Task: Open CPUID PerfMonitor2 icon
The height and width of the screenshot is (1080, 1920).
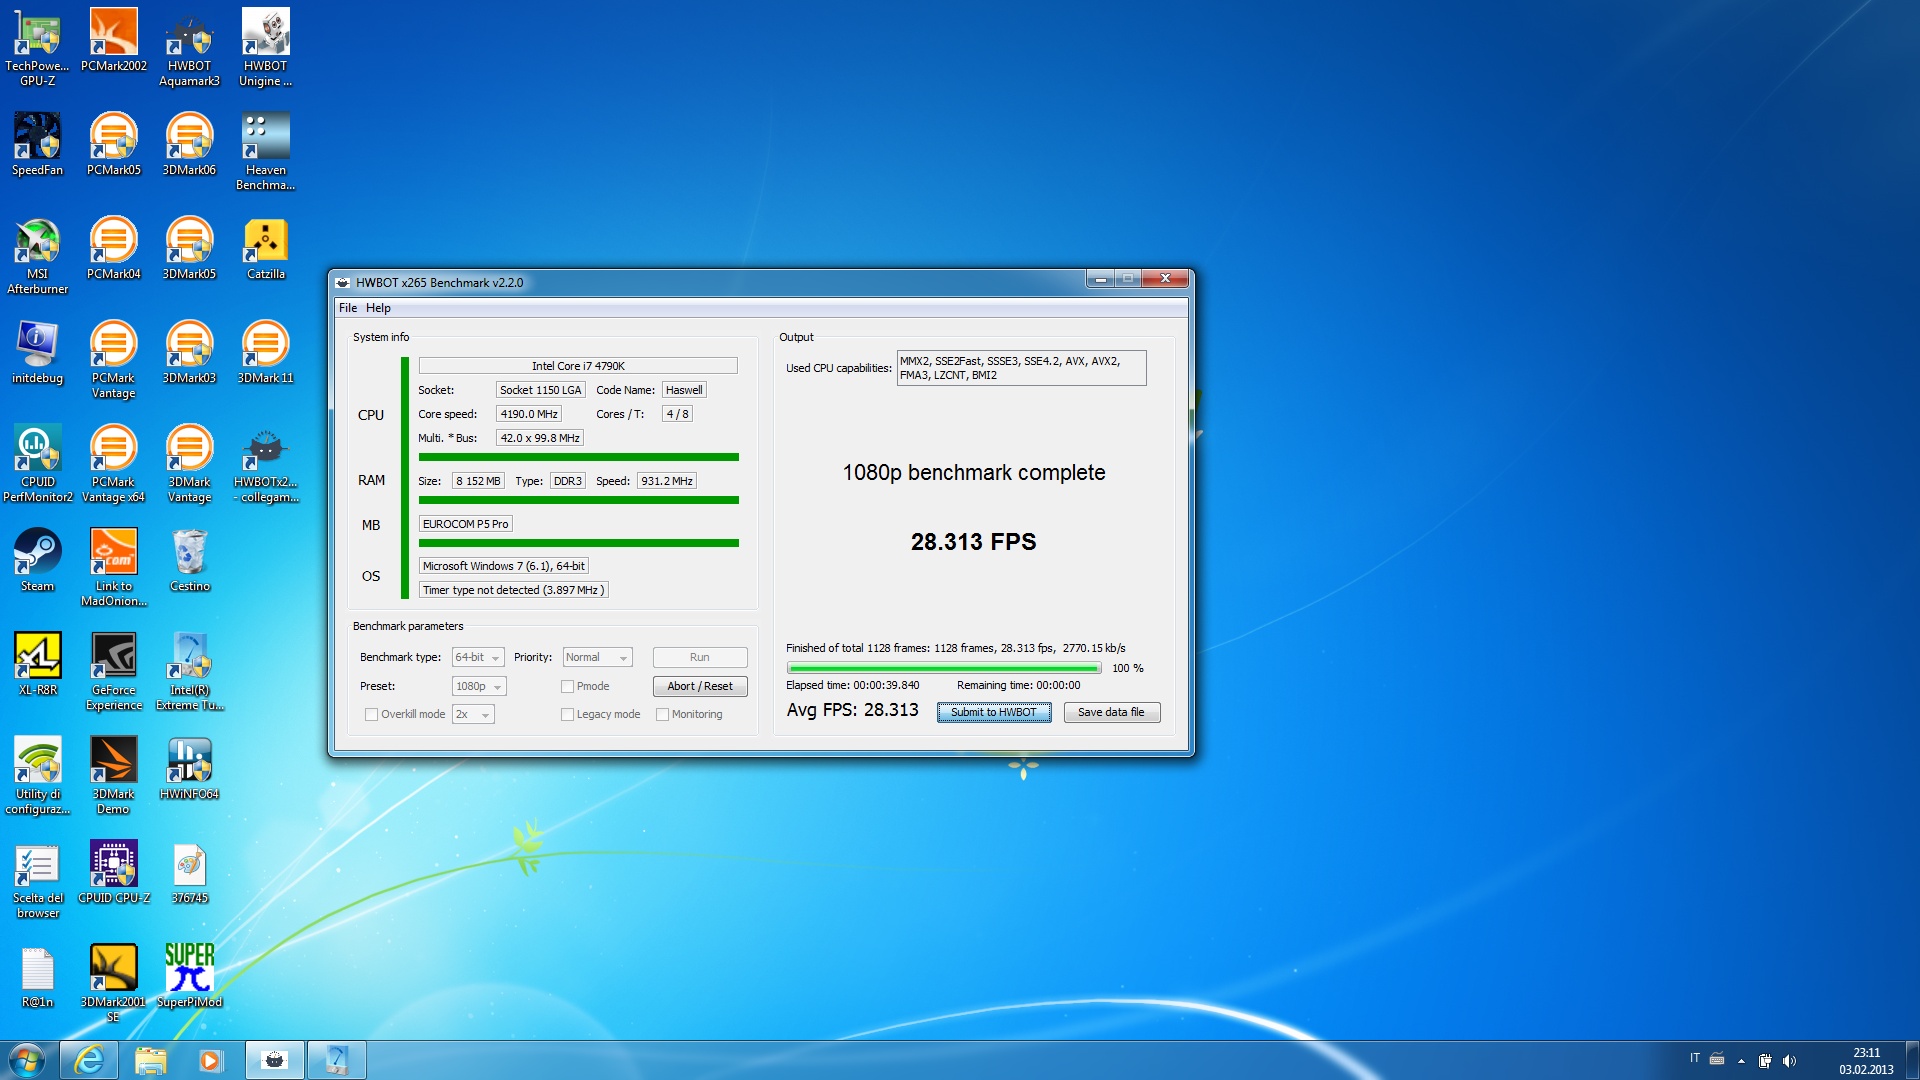Action: (37, 463)
